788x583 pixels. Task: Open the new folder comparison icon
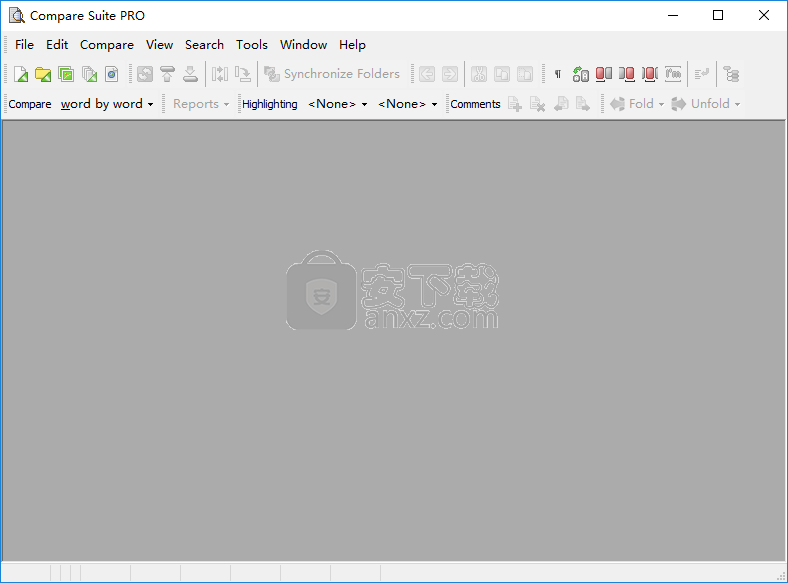click(x=43, y=74)
